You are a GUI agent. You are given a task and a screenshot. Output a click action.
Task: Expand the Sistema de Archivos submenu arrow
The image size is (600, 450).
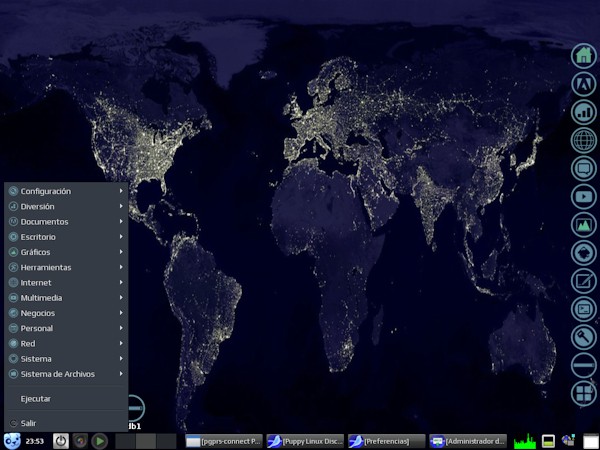coord(121,373)
